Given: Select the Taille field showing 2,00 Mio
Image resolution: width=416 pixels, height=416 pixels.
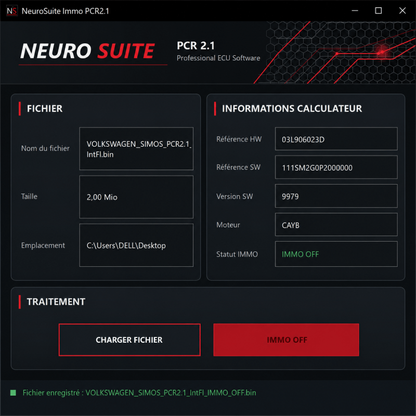Looking at the screenshot, I should [136, 197].
